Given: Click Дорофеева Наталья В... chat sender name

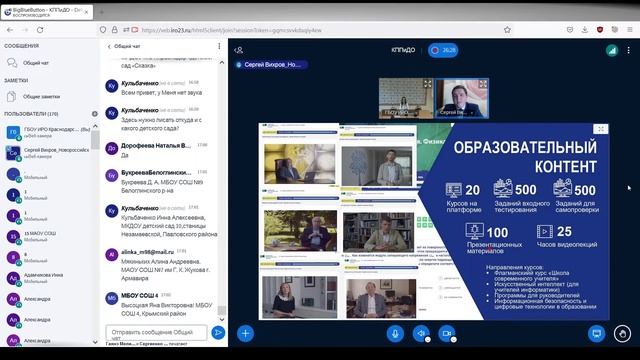Looking at the screenshot, I should click(156, 145).
